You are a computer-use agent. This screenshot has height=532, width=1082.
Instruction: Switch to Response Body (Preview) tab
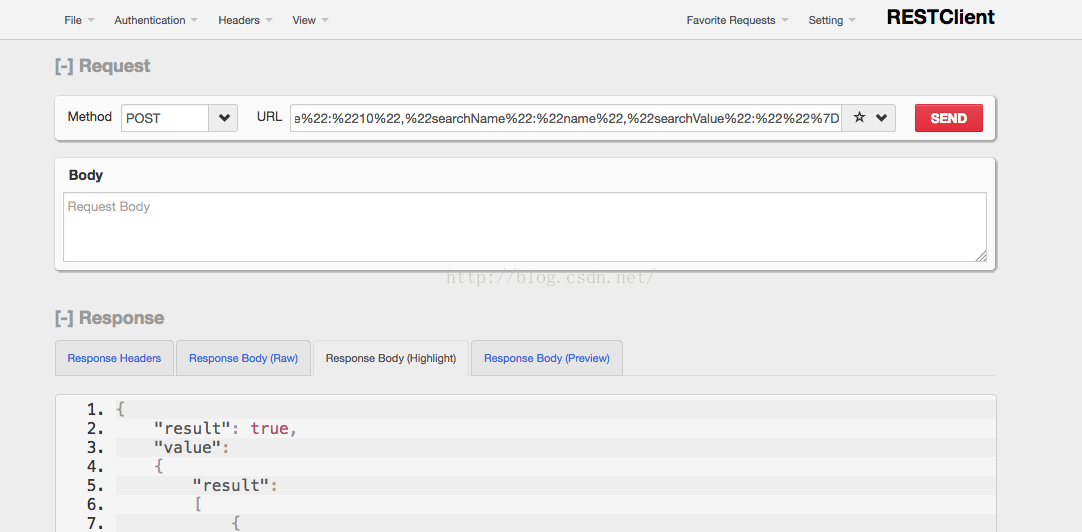[546, 358]
